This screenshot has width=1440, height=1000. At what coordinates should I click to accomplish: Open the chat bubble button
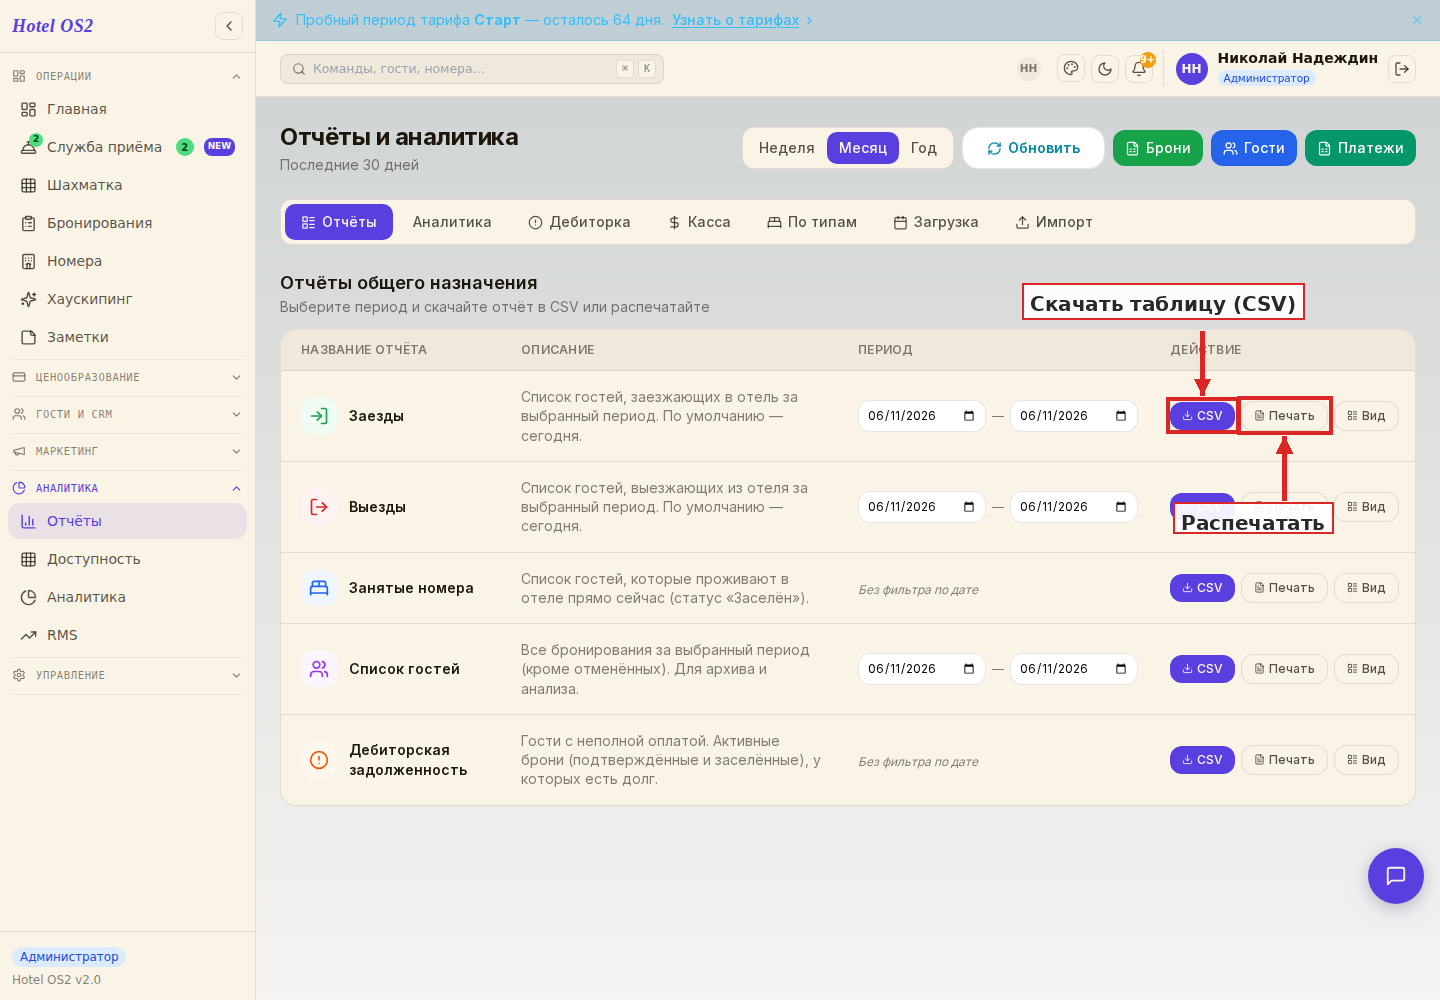click(1396, 876)
